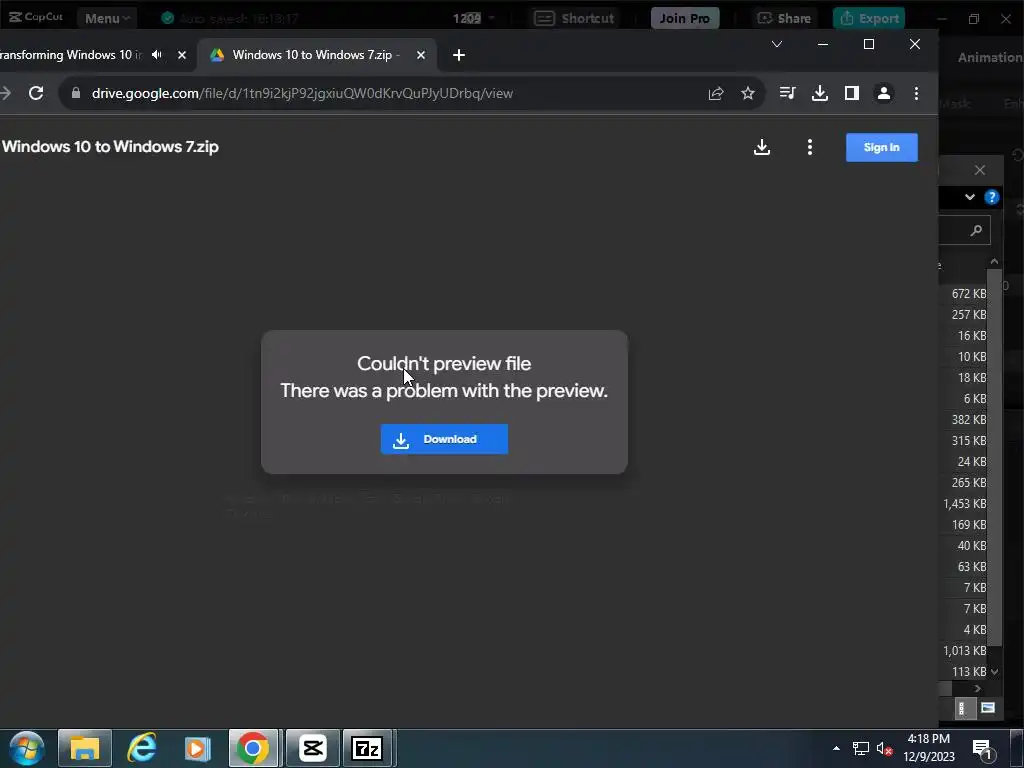Select the 672 KB file row
1024x768 pixels.
pyautogui.click(x=965, y=293)
